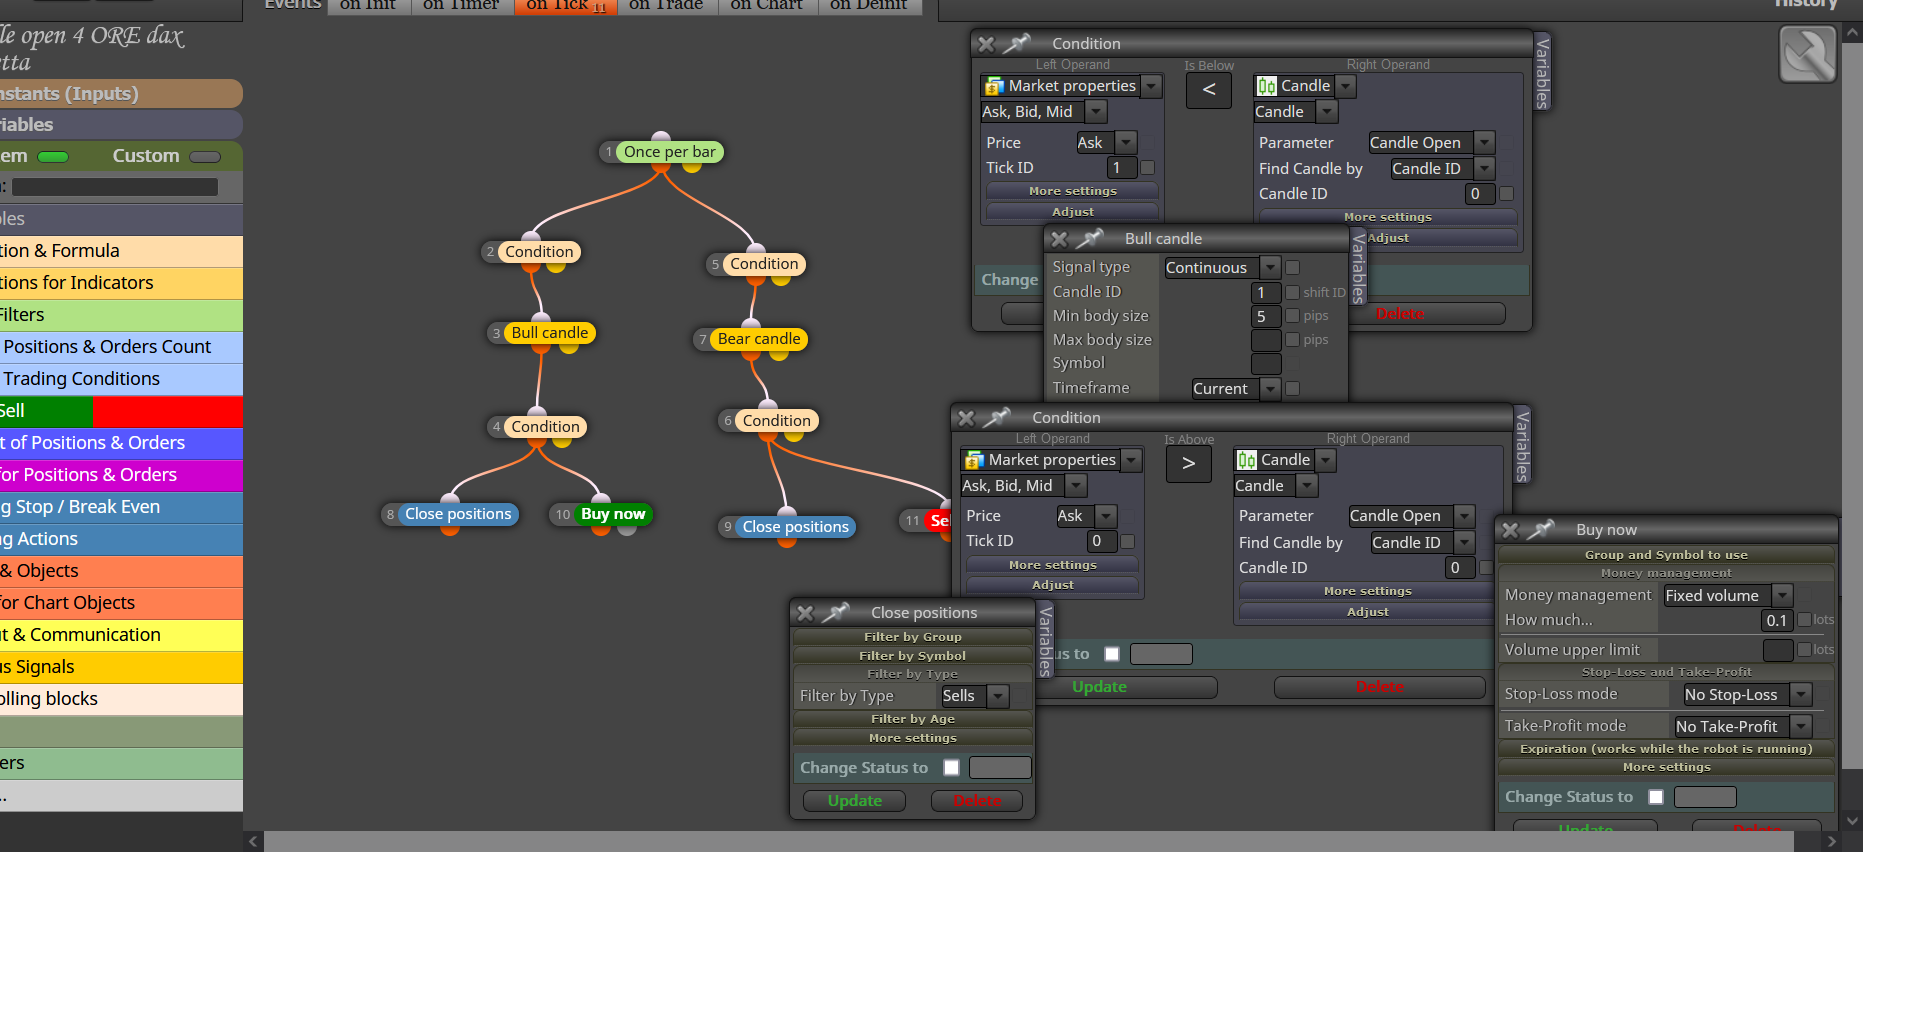Click Update in Close positions panel
This screenshot has height=1030, width=1920.
pos(855,801)
